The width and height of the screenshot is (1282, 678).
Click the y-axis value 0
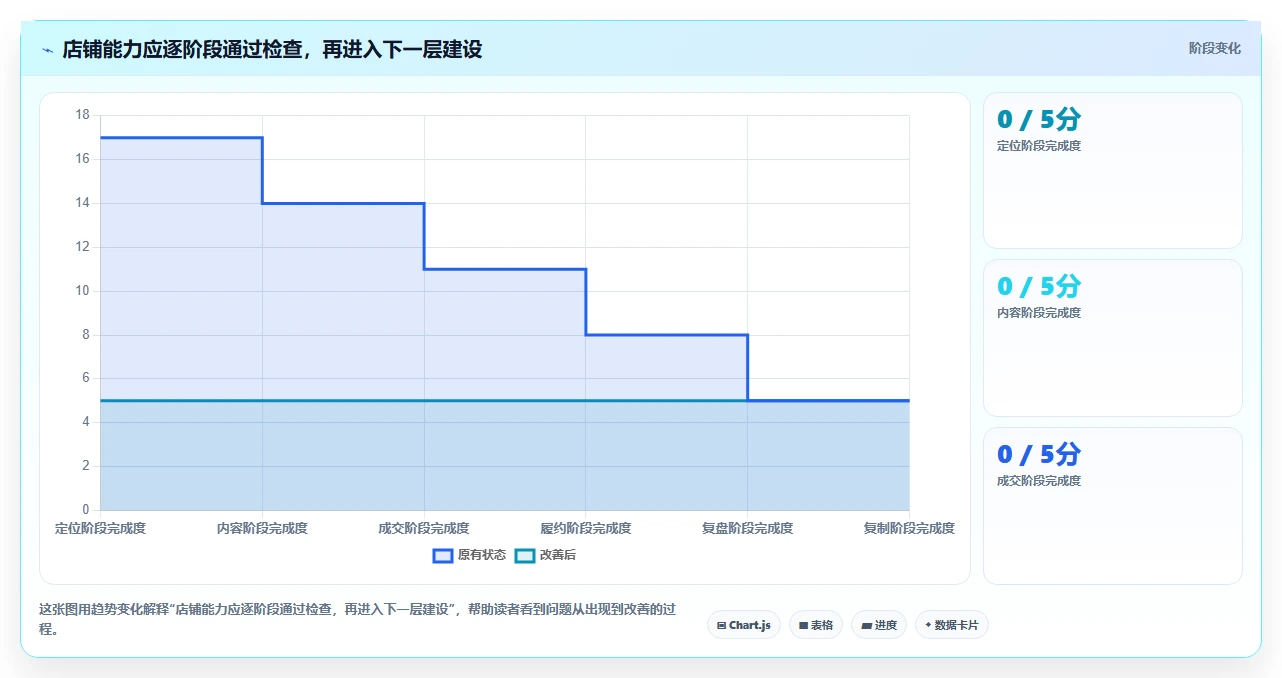[86, 510]
